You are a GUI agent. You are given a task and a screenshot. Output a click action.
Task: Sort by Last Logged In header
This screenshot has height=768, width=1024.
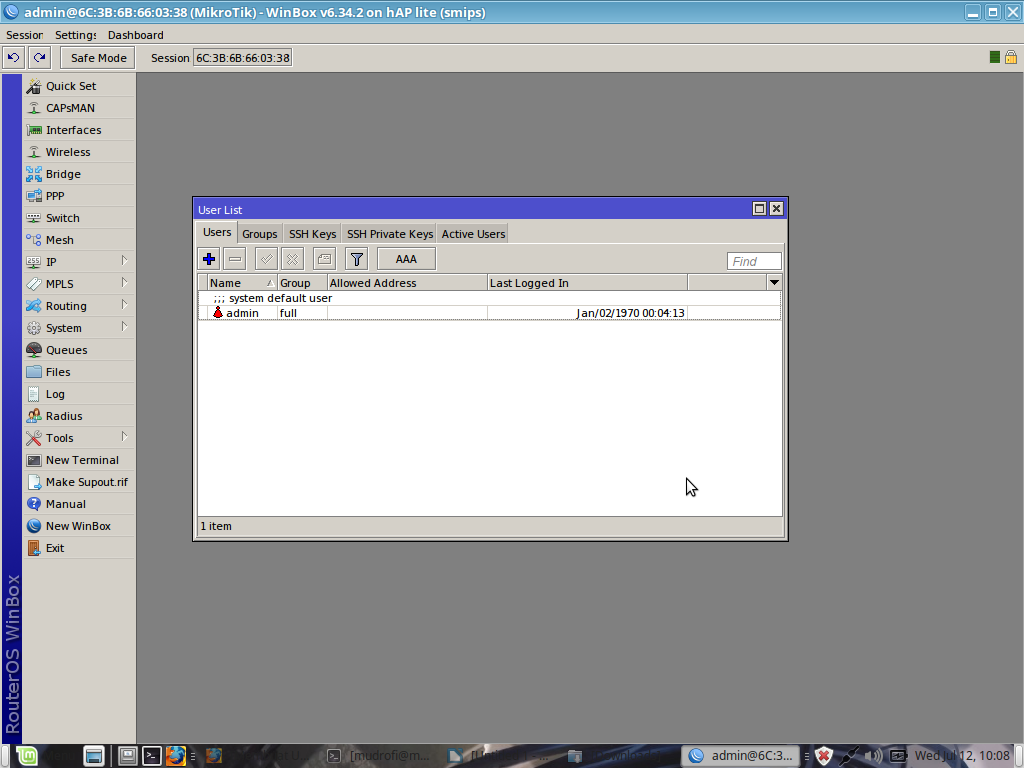pos(587,283)
